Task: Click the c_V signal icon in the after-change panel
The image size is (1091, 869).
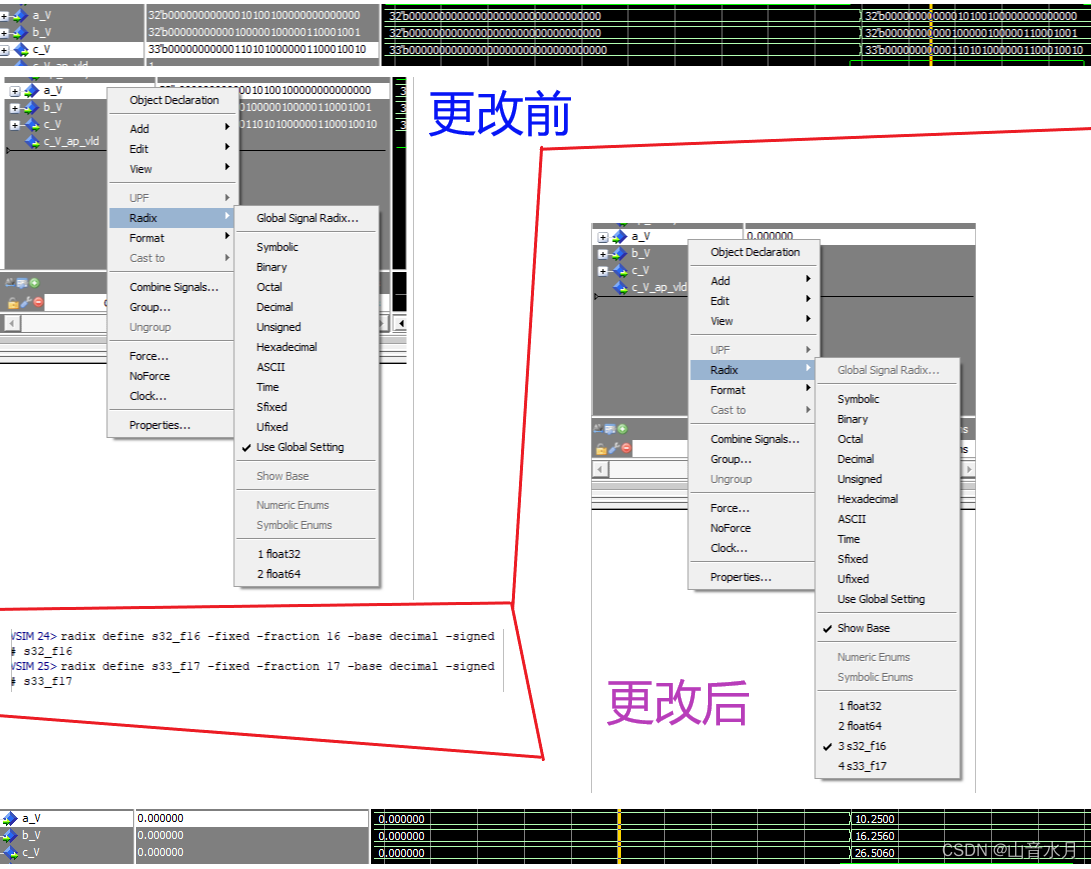Action: point(619,271)
